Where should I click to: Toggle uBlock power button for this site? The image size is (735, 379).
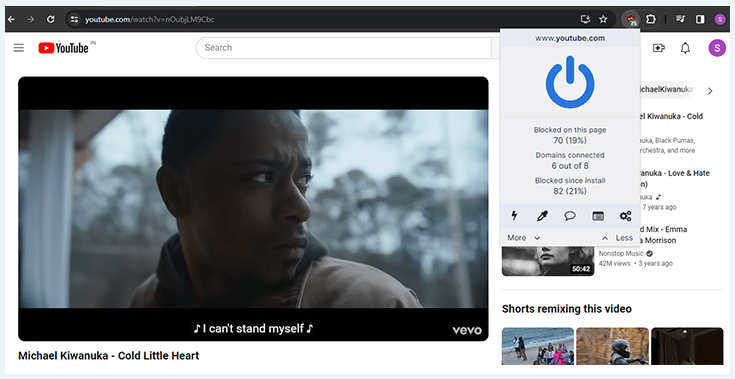point(570,82)
